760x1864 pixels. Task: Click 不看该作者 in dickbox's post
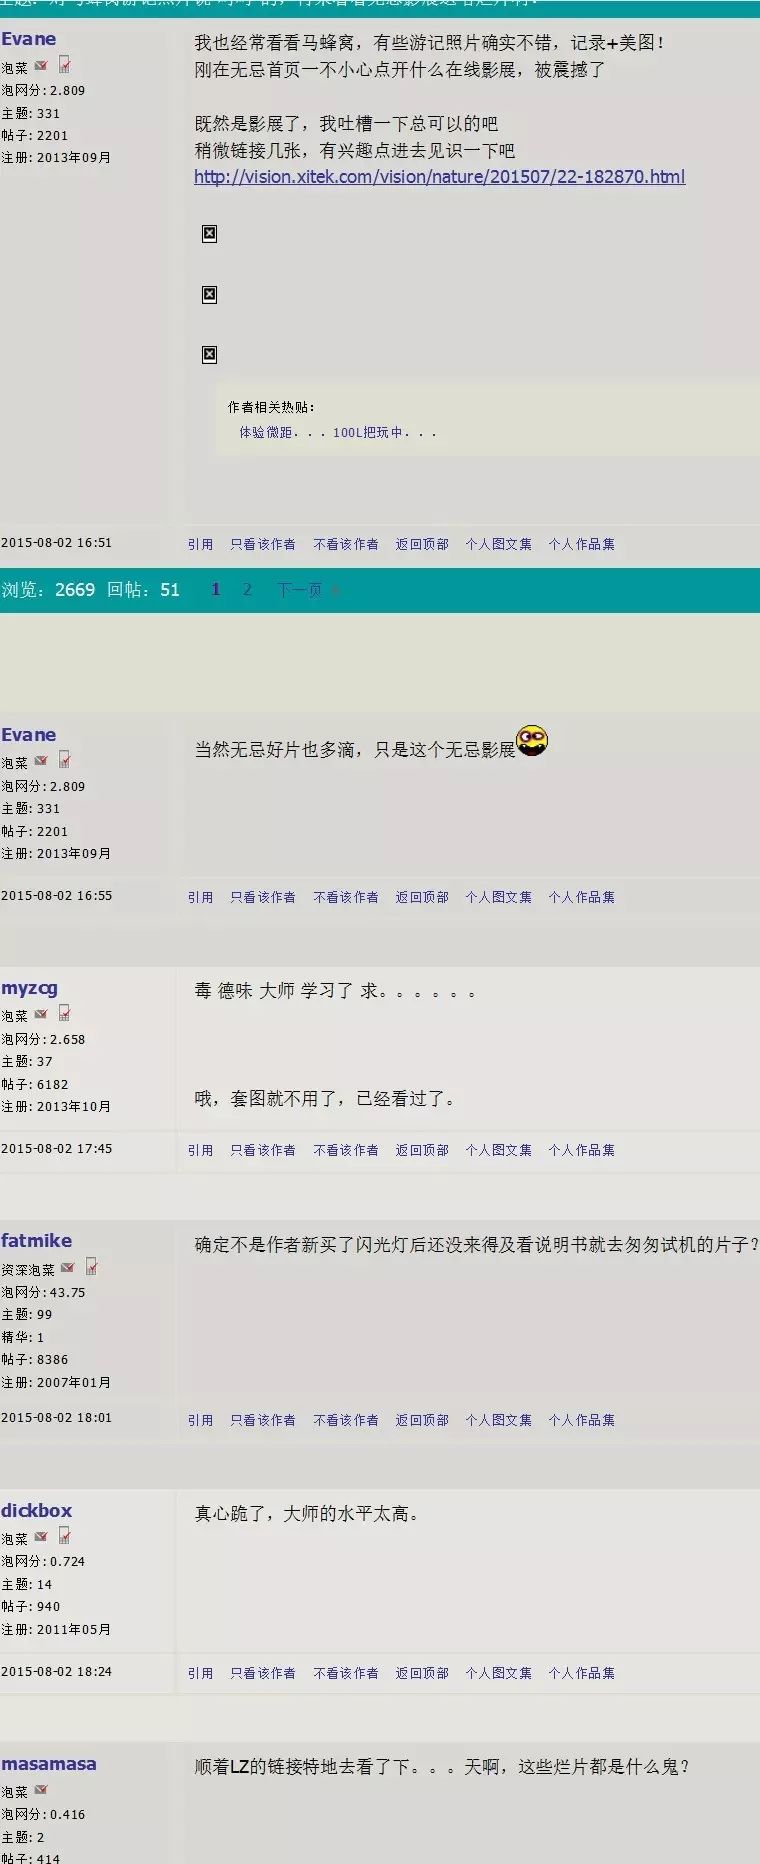point(345,1673)
